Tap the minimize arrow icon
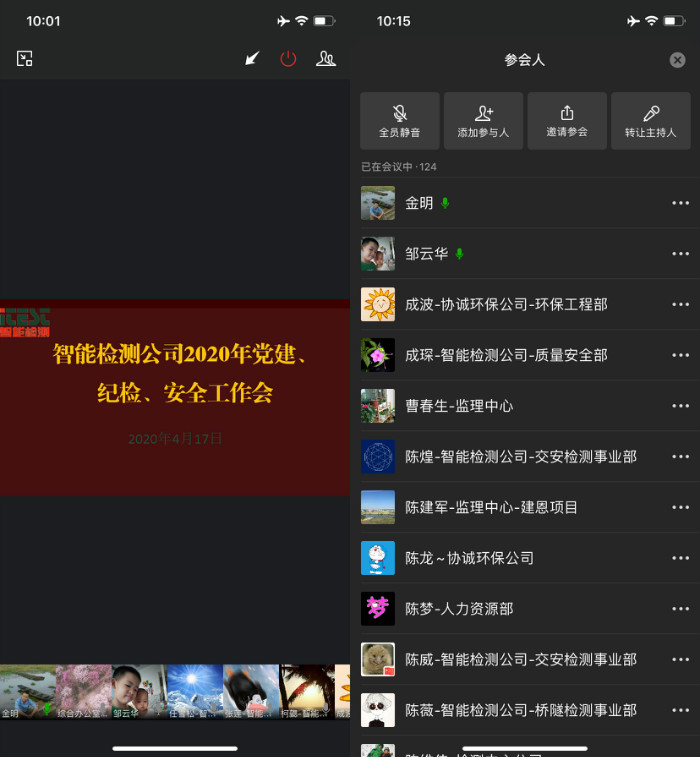Viewport: 700px width, 757px height. coord(252,59)
